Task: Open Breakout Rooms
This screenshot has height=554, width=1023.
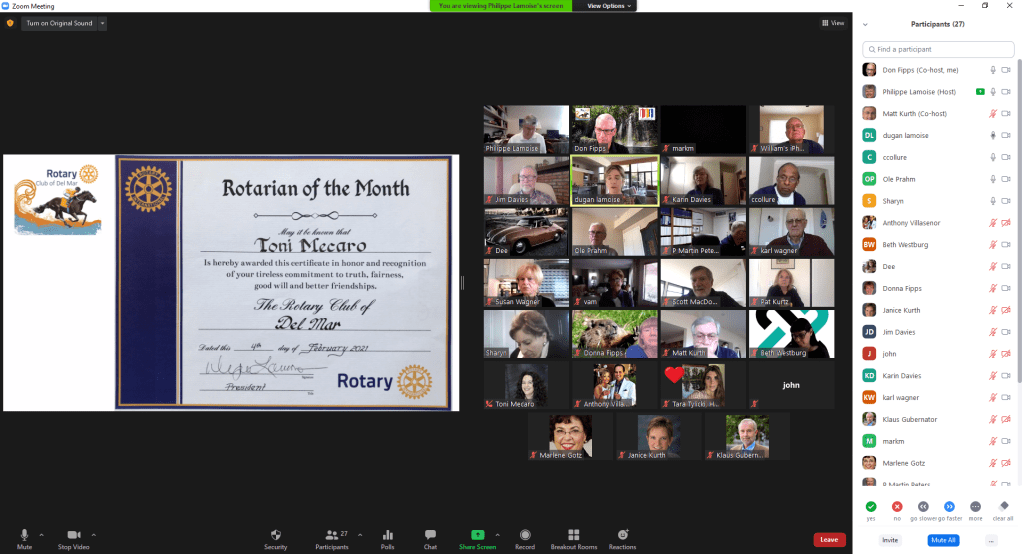Action: click(x=573, y=535)
